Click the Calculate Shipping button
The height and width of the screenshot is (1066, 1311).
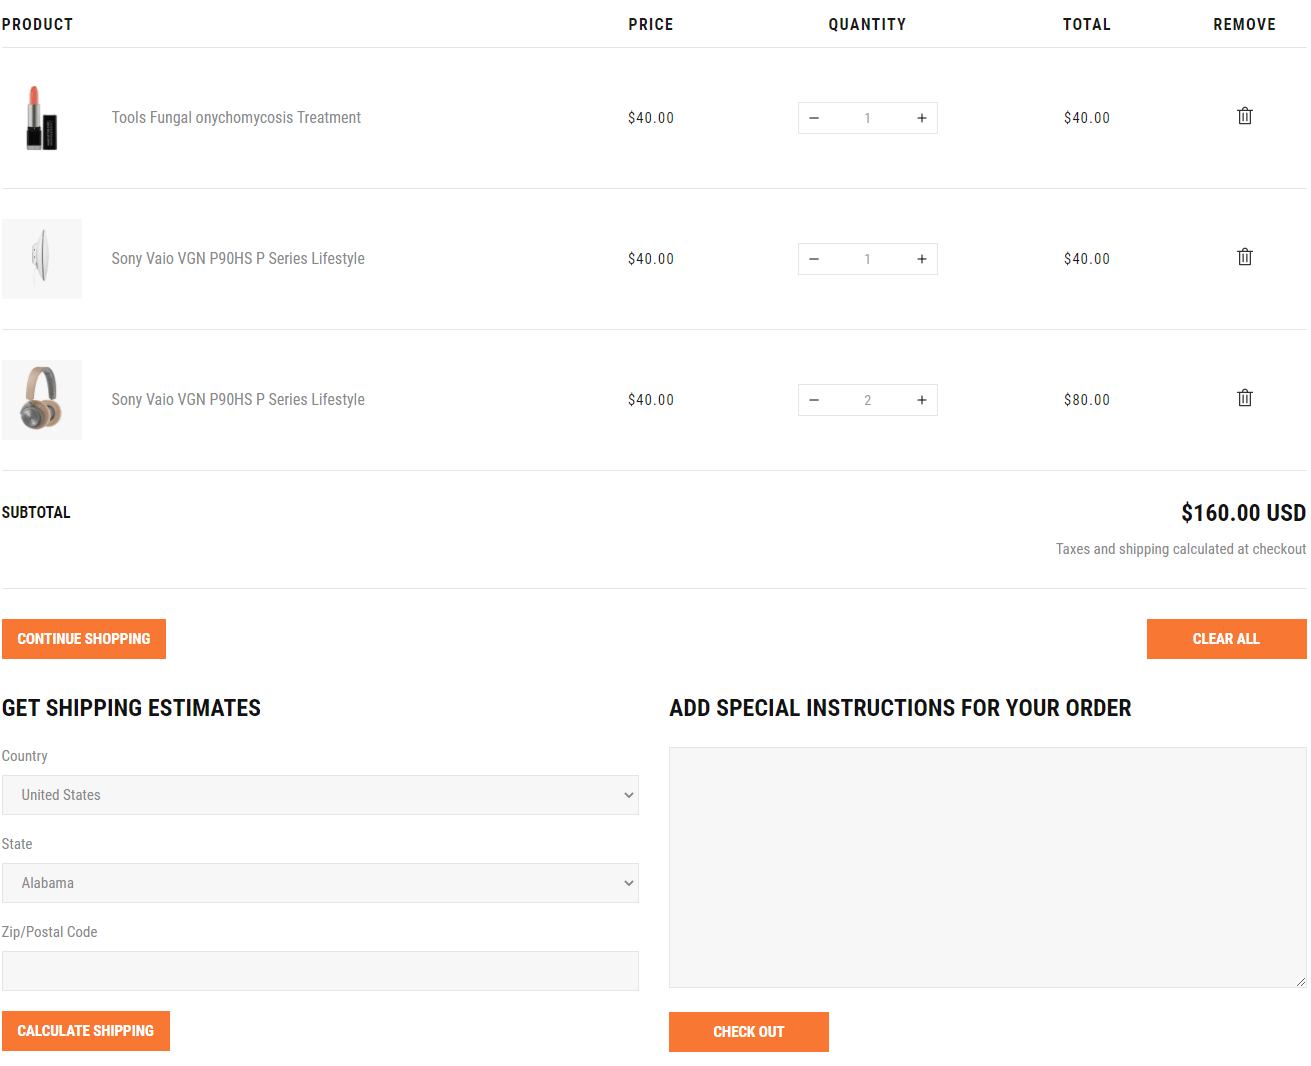(x=86, y=1031)
